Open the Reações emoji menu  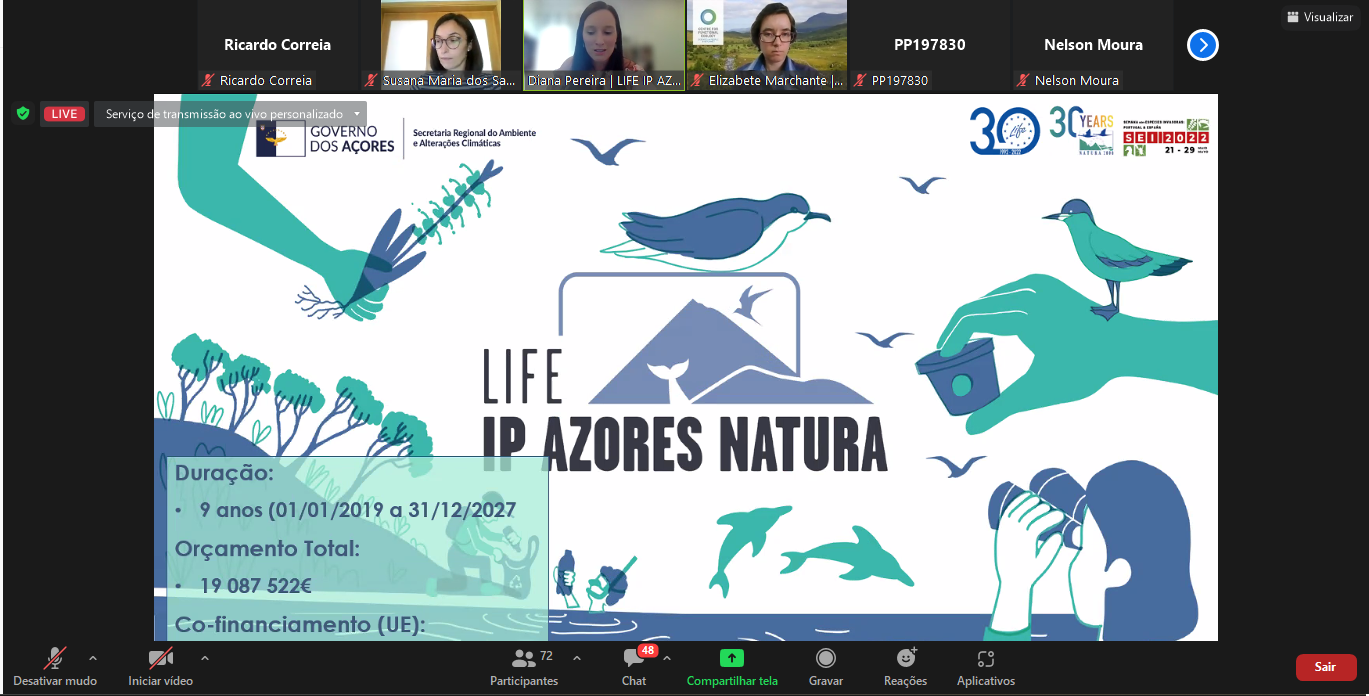(x=905, y=659)
